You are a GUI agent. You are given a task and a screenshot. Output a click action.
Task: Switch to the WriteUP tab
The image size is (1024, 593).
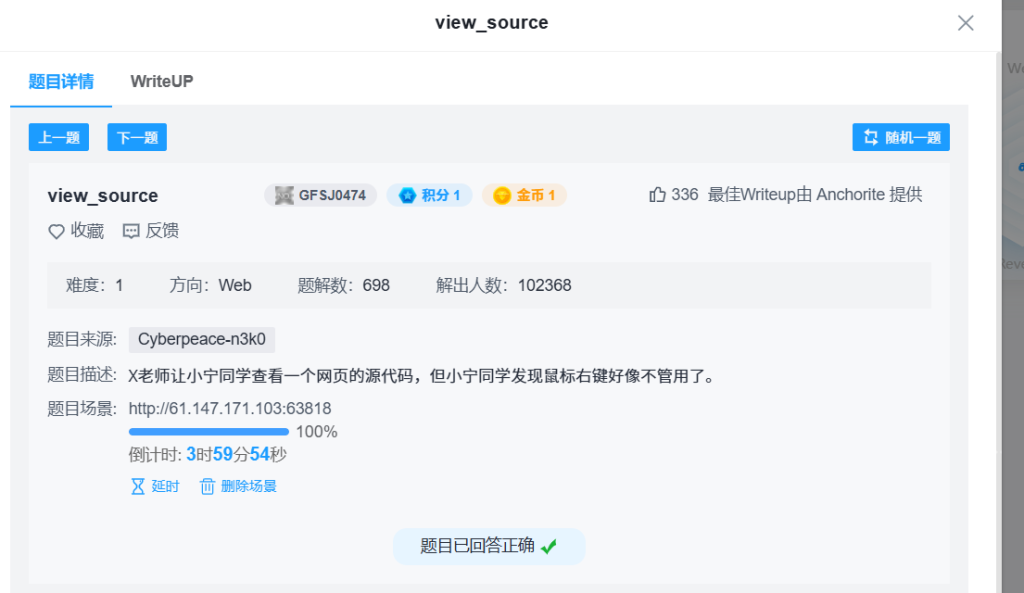point(162,81)
